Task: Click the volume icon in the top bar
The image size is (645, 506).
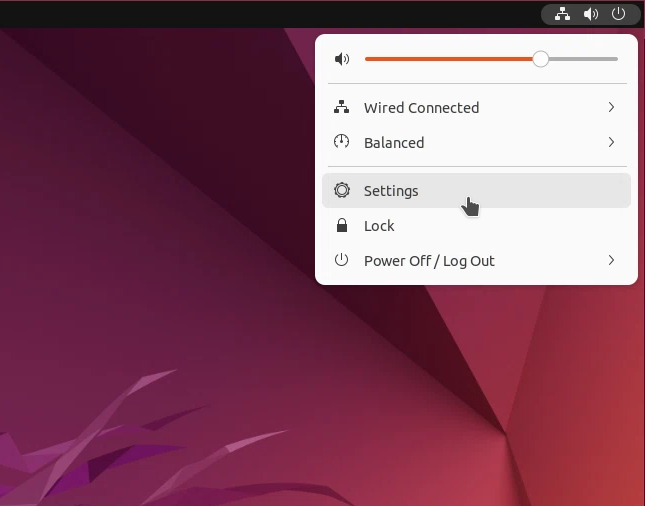Action: (590, 14)
